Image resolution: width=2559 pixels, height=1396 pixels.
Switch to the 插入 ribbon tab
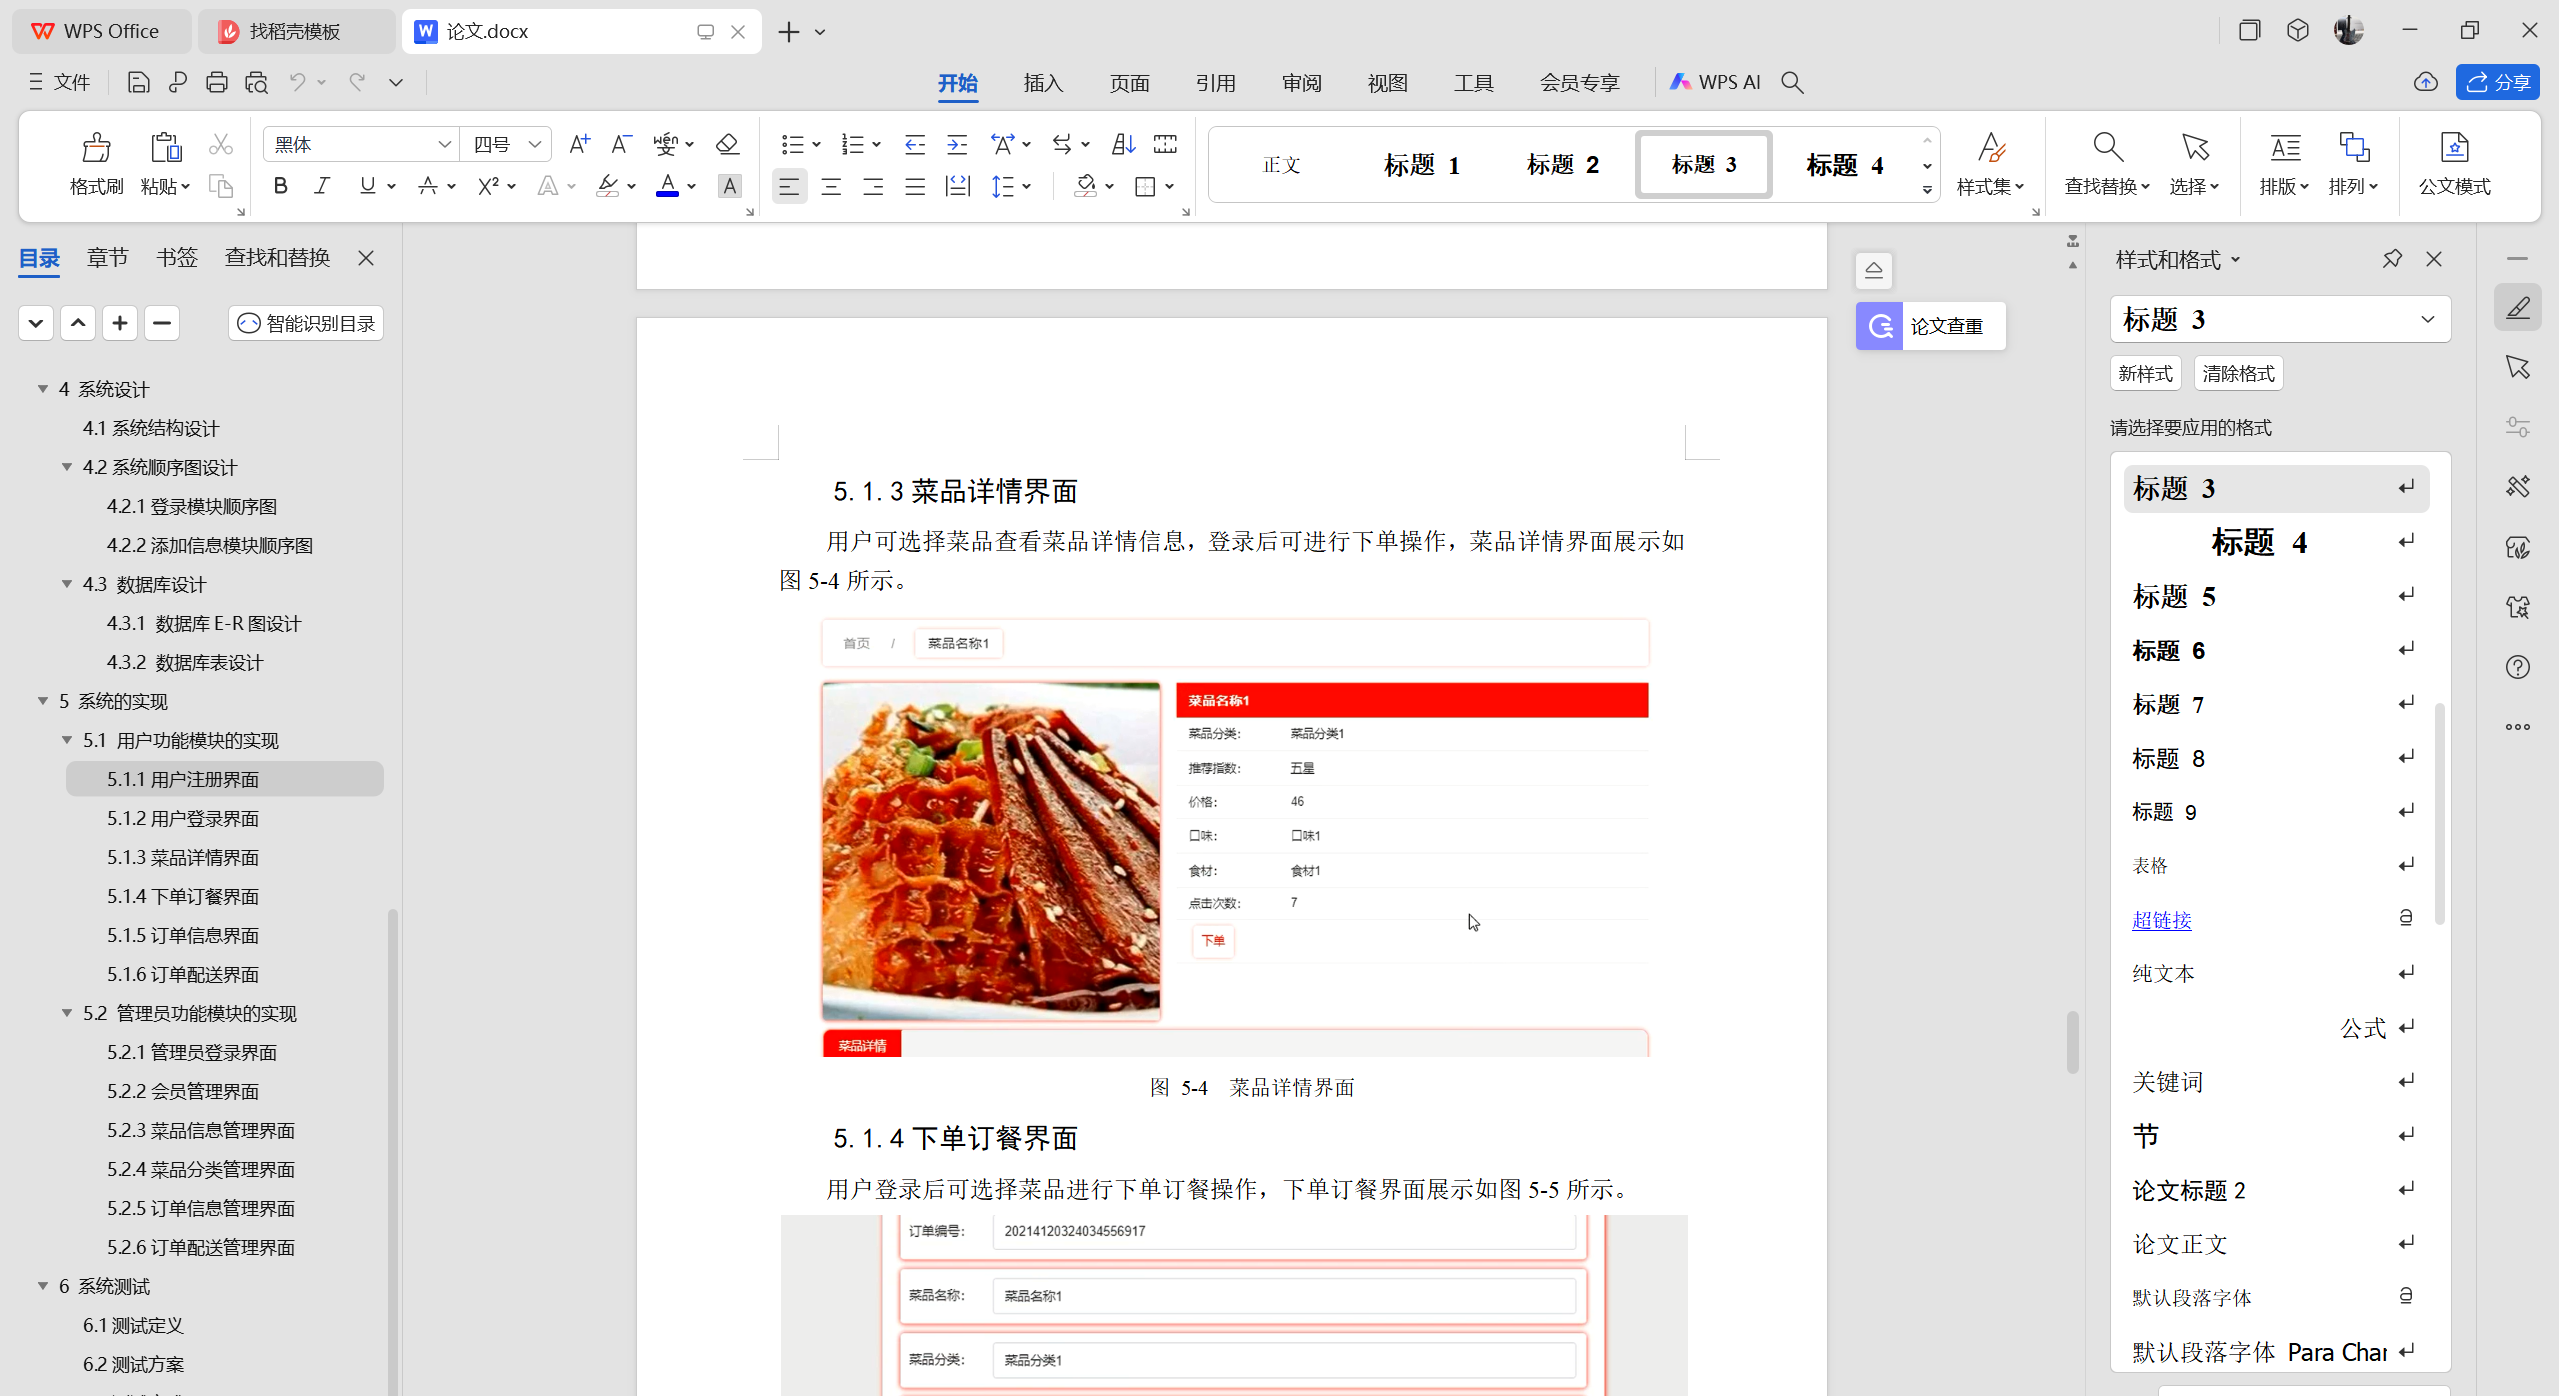tap(1043, 83)
